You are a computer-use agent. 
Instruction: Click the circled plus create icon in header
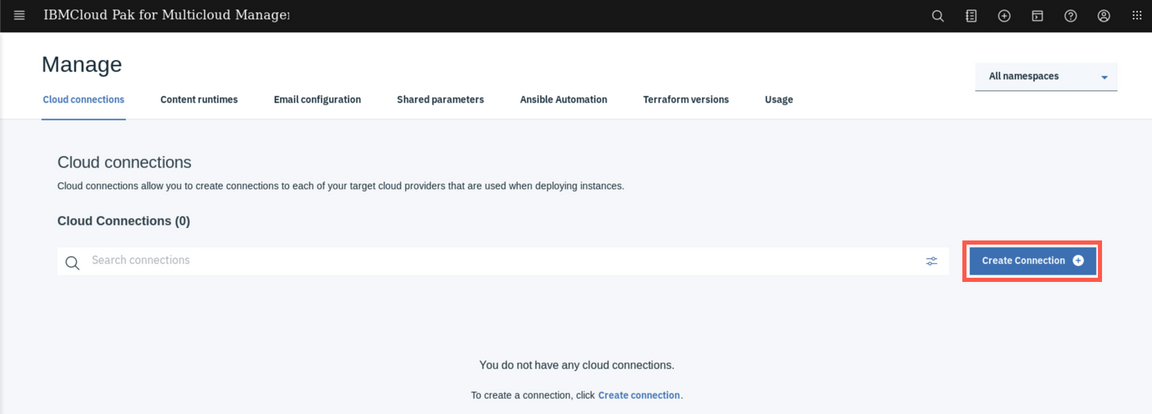tap(1004, 16)
